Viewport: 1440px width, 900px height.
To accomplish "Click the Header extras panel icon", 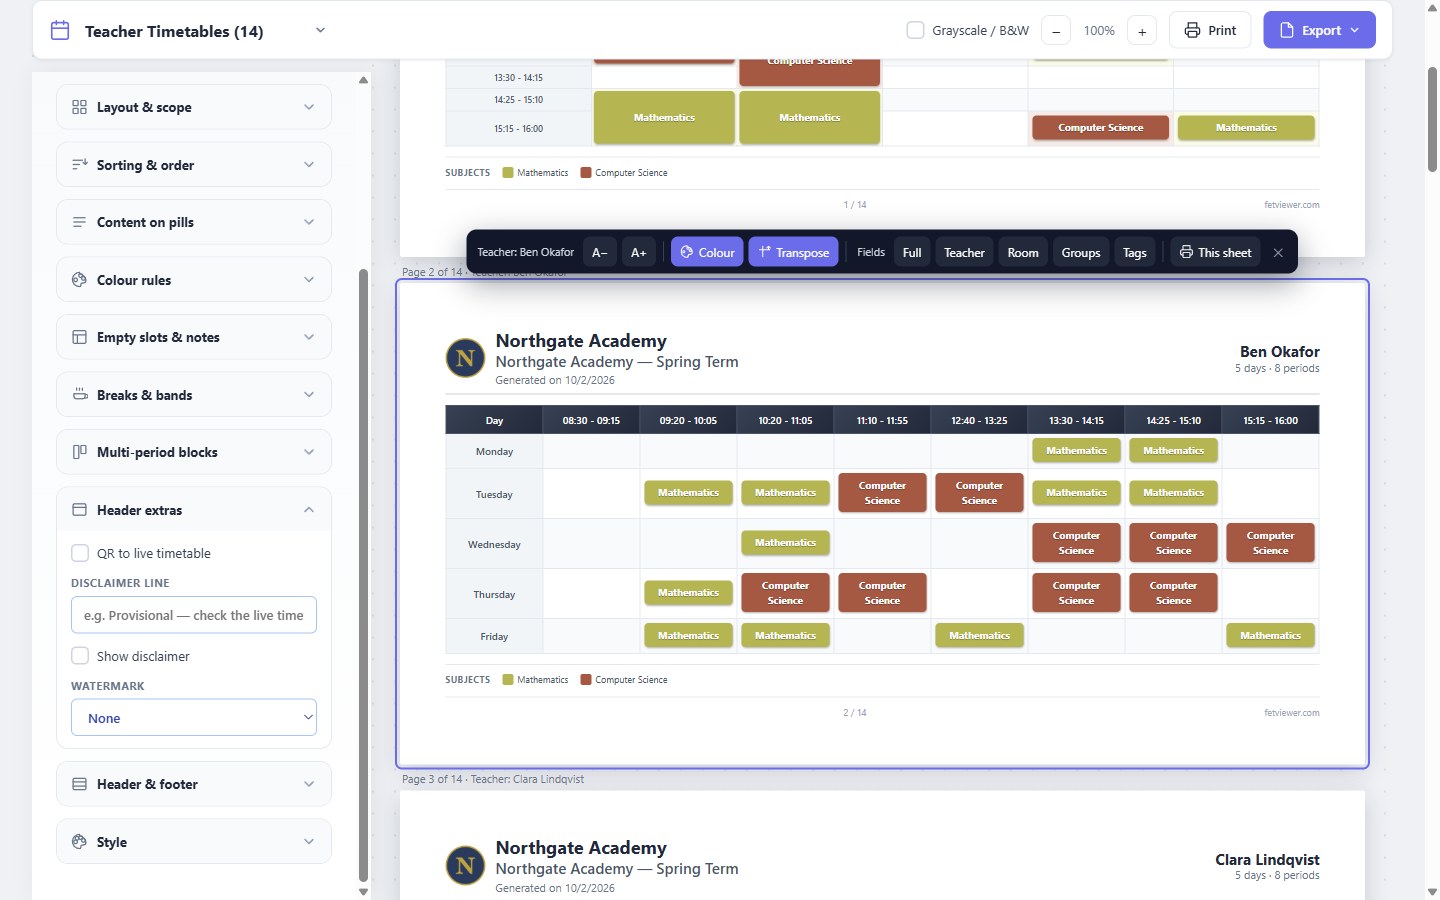I will (x=79, y=510).
